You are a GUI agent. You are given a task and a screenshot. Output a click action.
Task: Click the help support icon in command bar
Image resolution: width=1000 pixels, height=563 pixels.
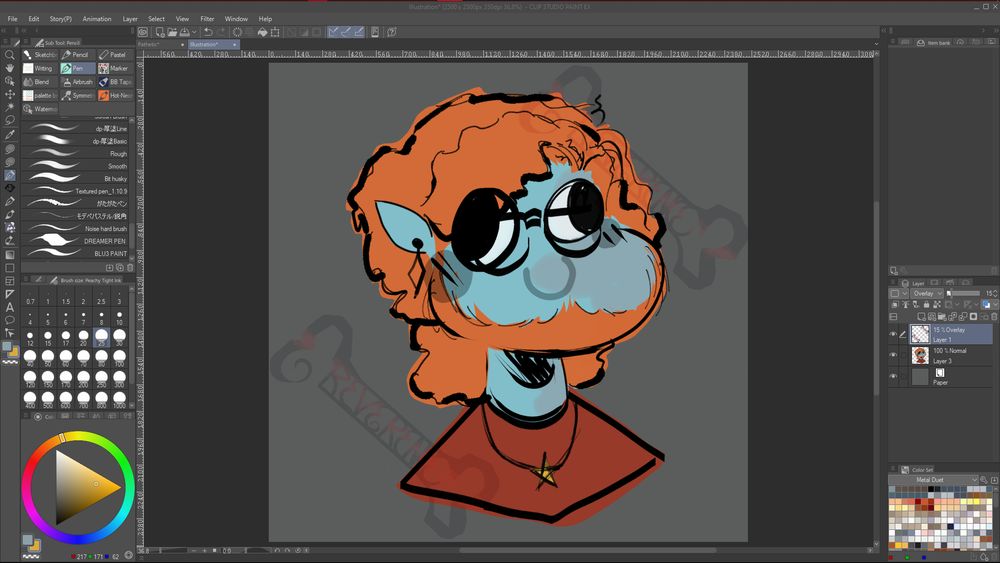pos(392,32)
